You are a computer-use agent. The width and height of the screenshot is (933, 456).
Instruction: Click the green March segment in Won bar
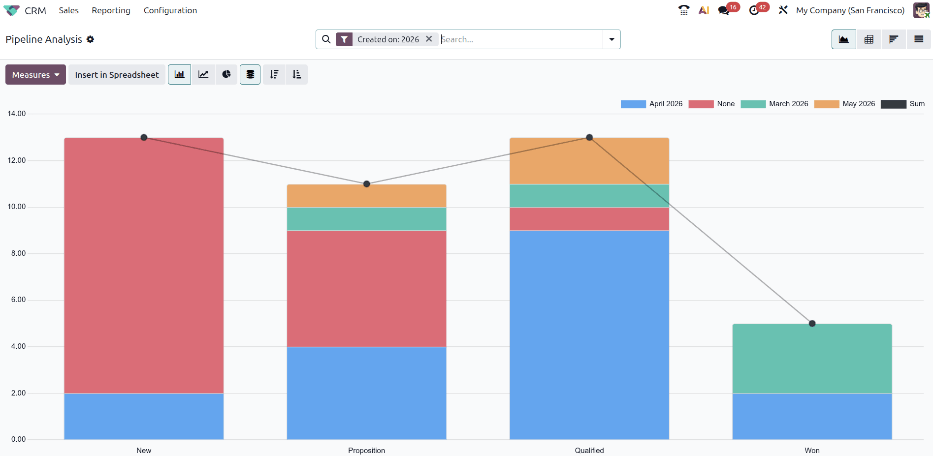click(812, 359)
